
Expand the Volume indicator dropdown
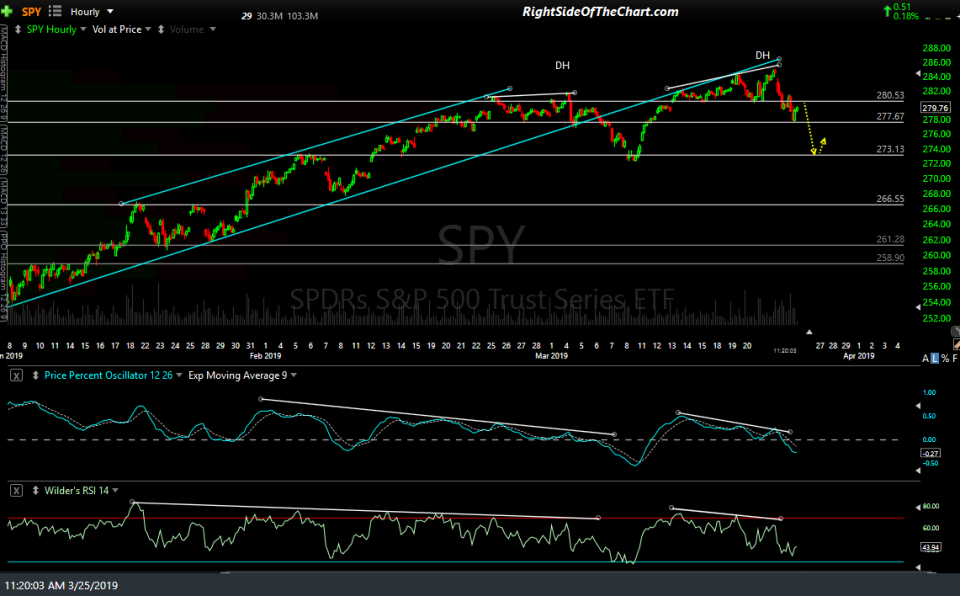tap(213, 28)
